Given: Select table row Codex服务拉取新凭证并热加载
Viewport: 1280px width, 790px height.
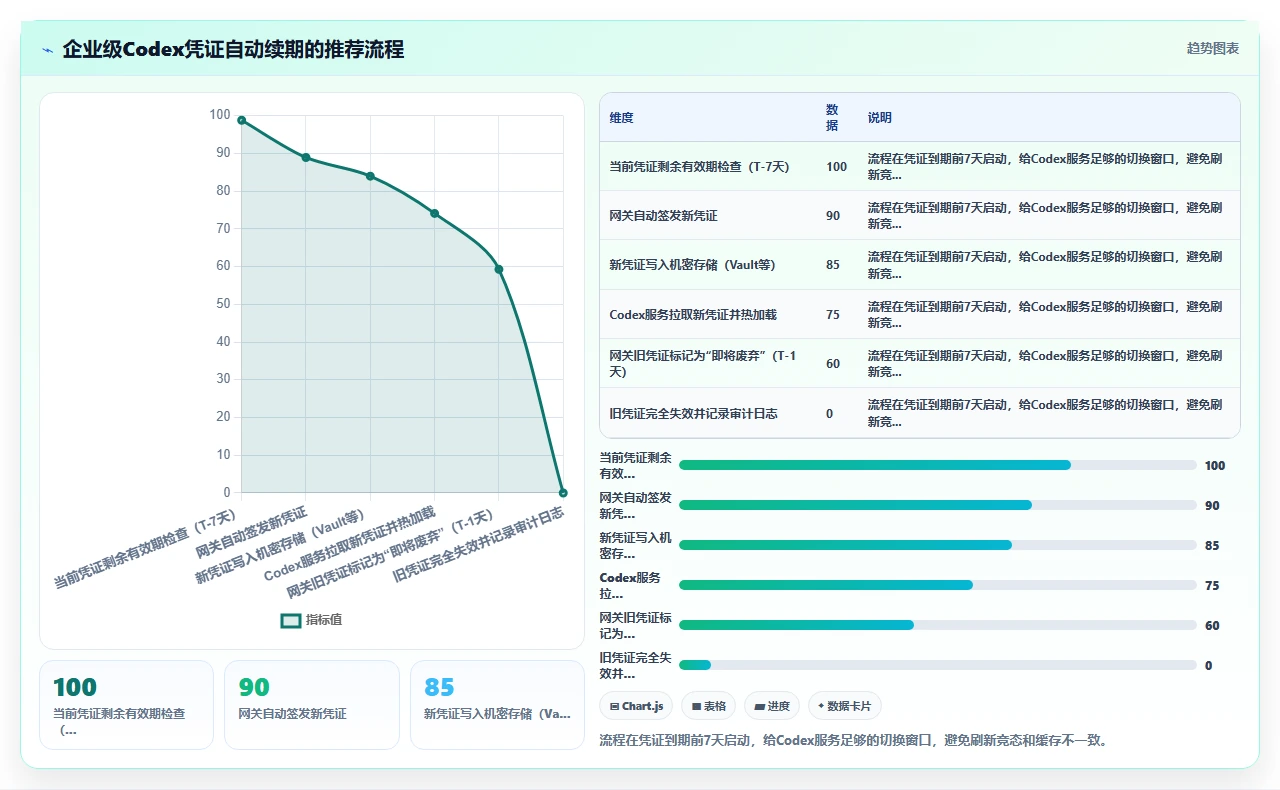Looking at the screenshot, I should pos(919,314).
